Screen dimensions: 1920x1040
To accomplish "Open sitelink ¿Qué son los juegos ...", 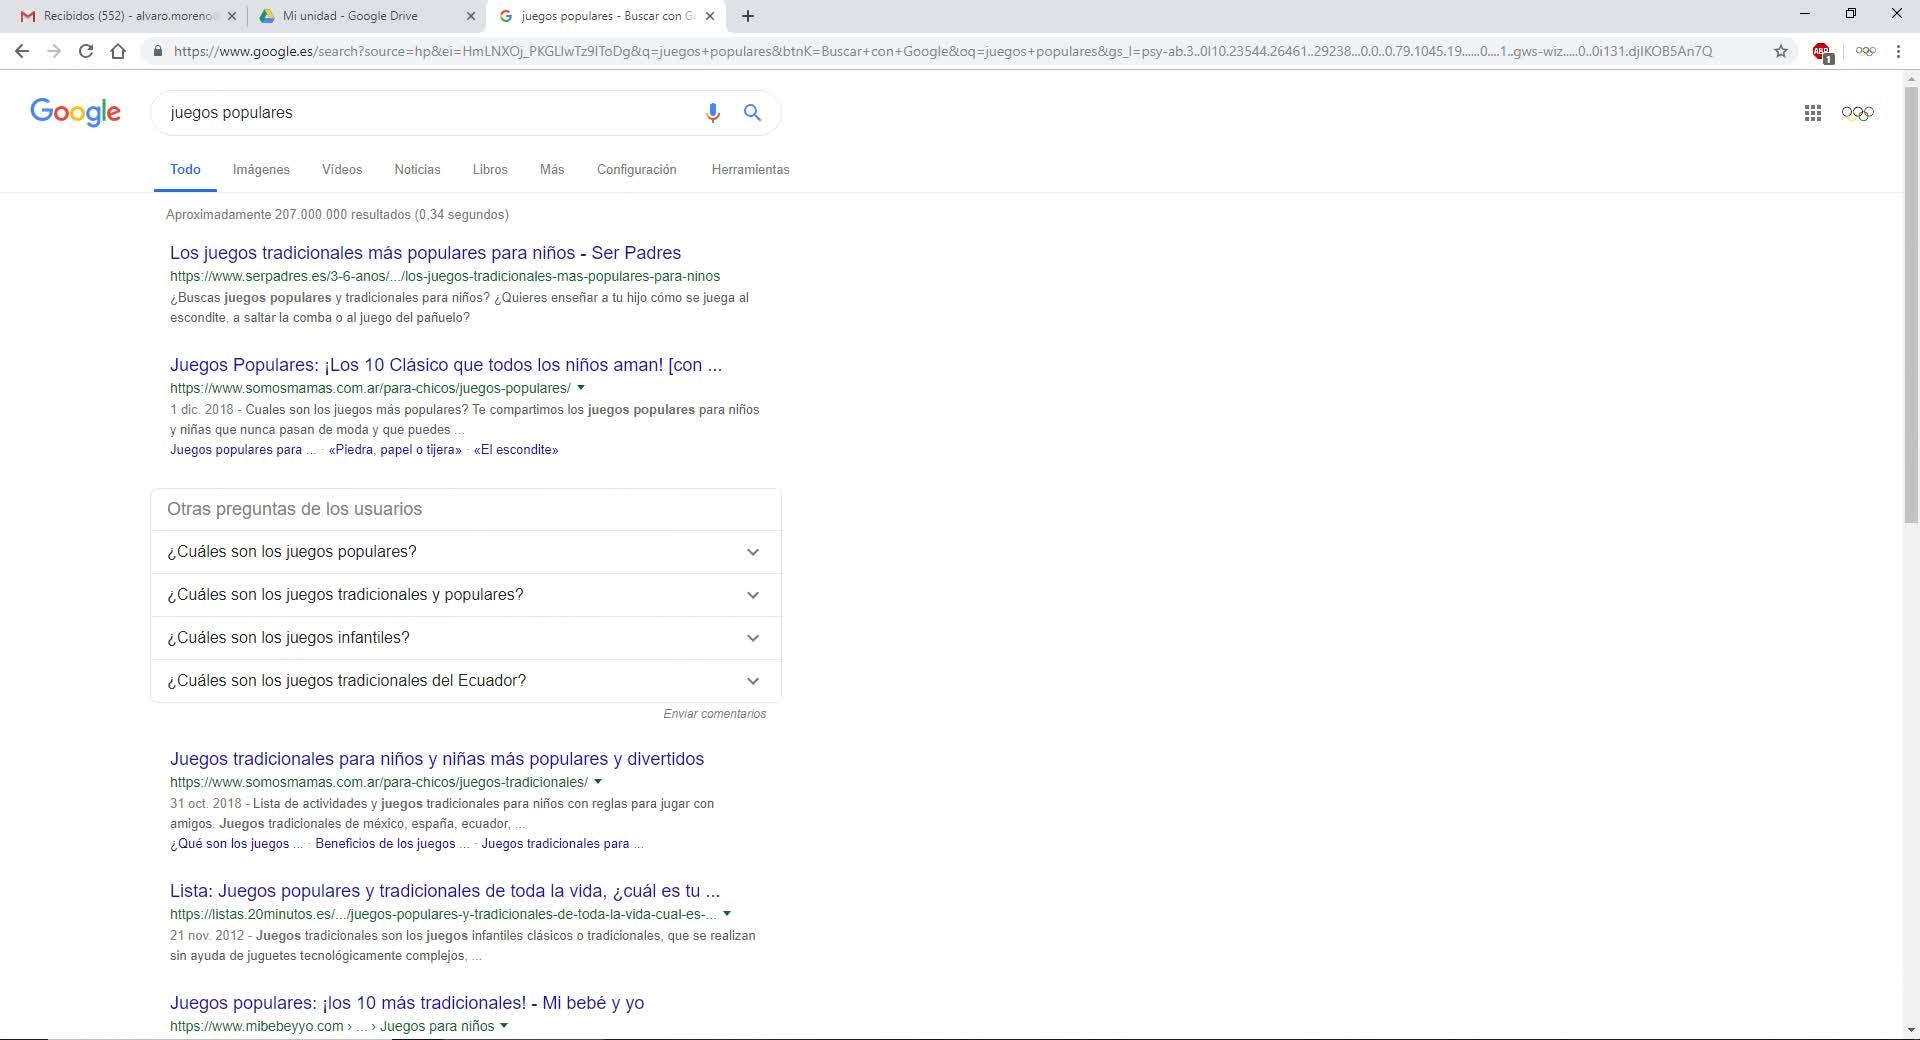I will [x=236, y=844].
